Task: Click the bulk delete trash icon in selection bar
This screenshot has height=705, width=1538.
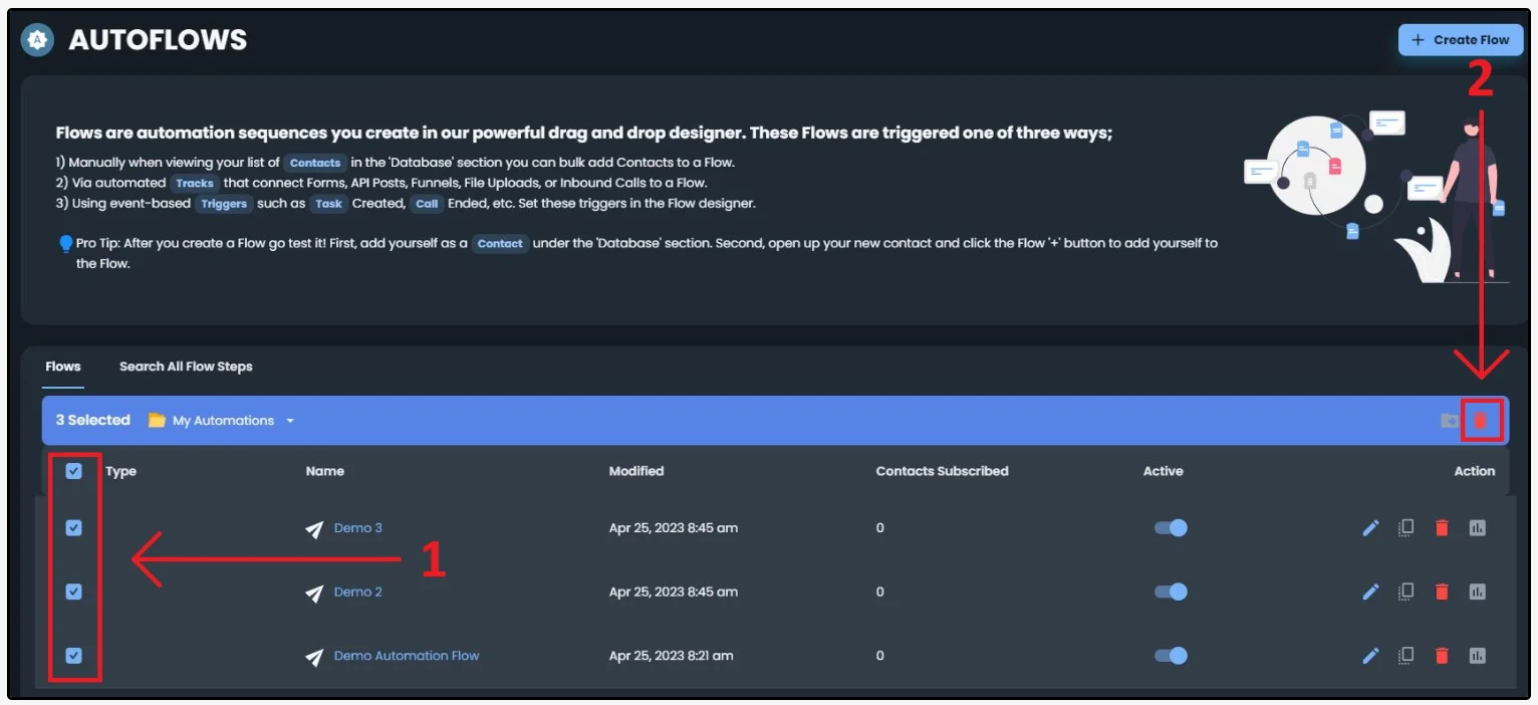Action: (x=1480, y=421)
